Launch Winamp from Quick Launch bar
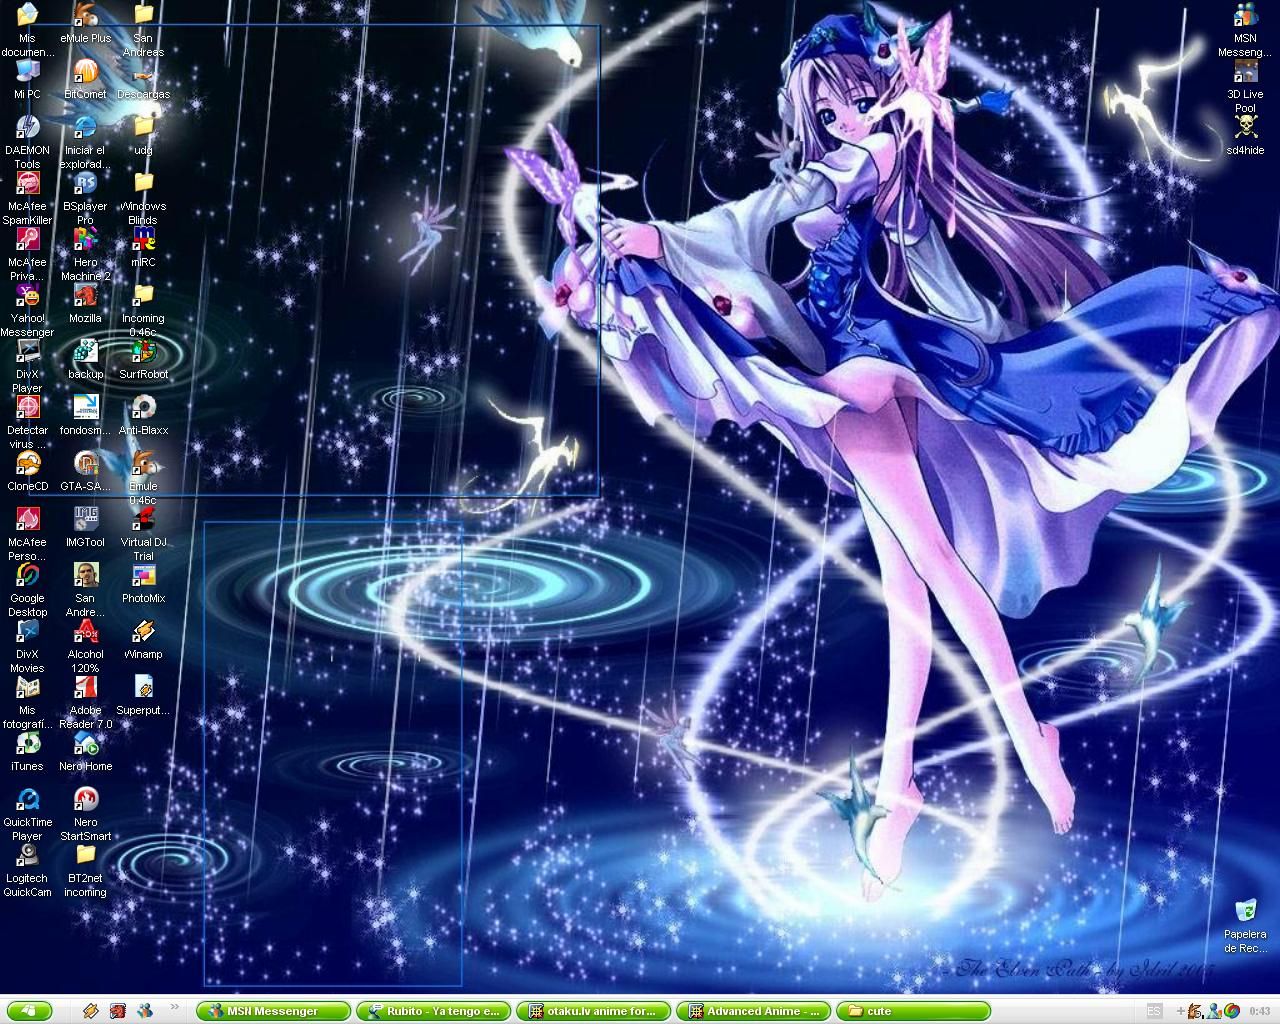This screenshot has width=1280, height=1024. 91,1011
